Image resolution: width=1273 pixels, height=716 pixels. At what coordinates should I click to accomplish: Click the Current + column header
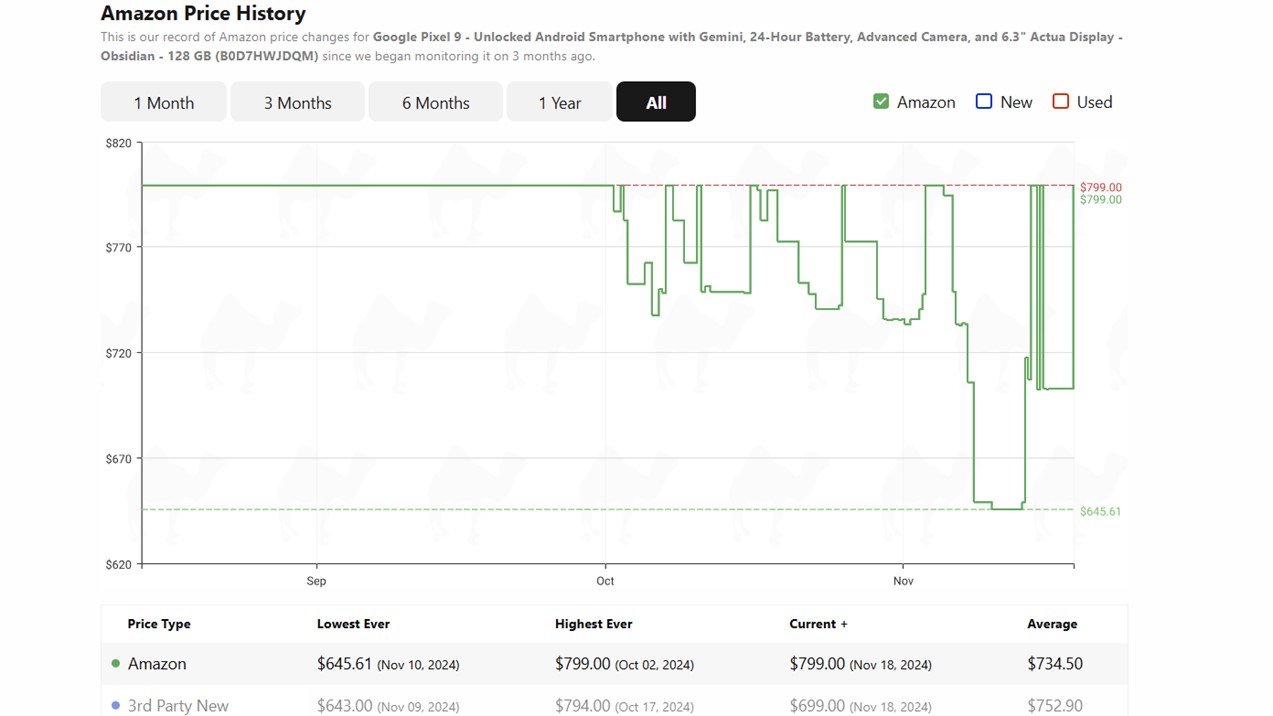818,624
